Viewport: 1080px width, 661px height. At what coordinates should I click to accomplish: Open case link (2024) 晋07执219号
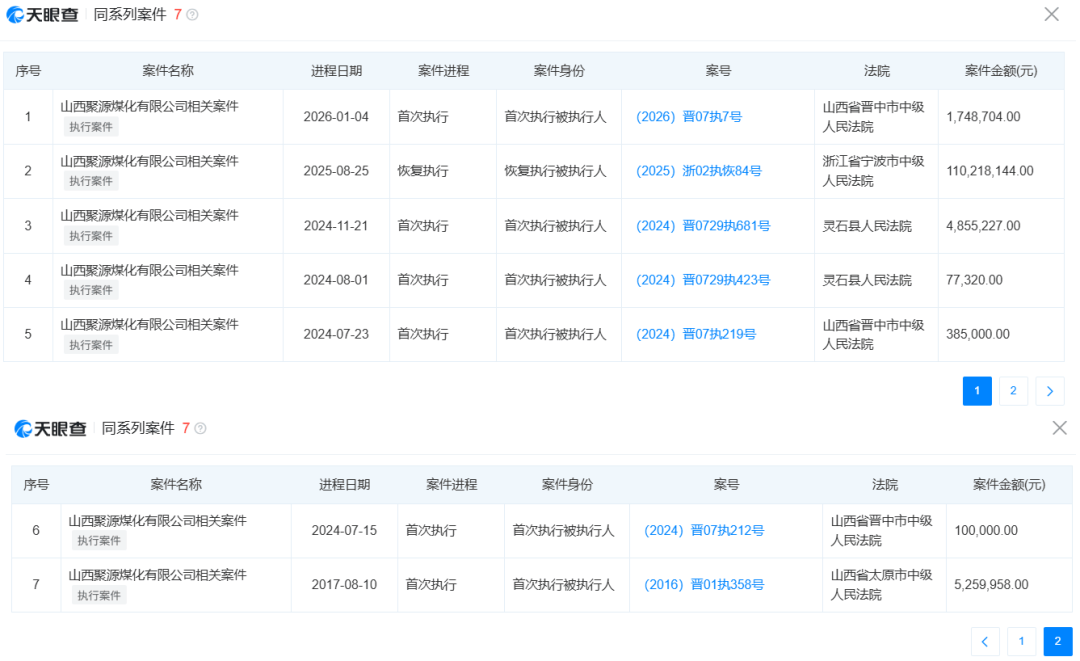[x=696, y=334]
